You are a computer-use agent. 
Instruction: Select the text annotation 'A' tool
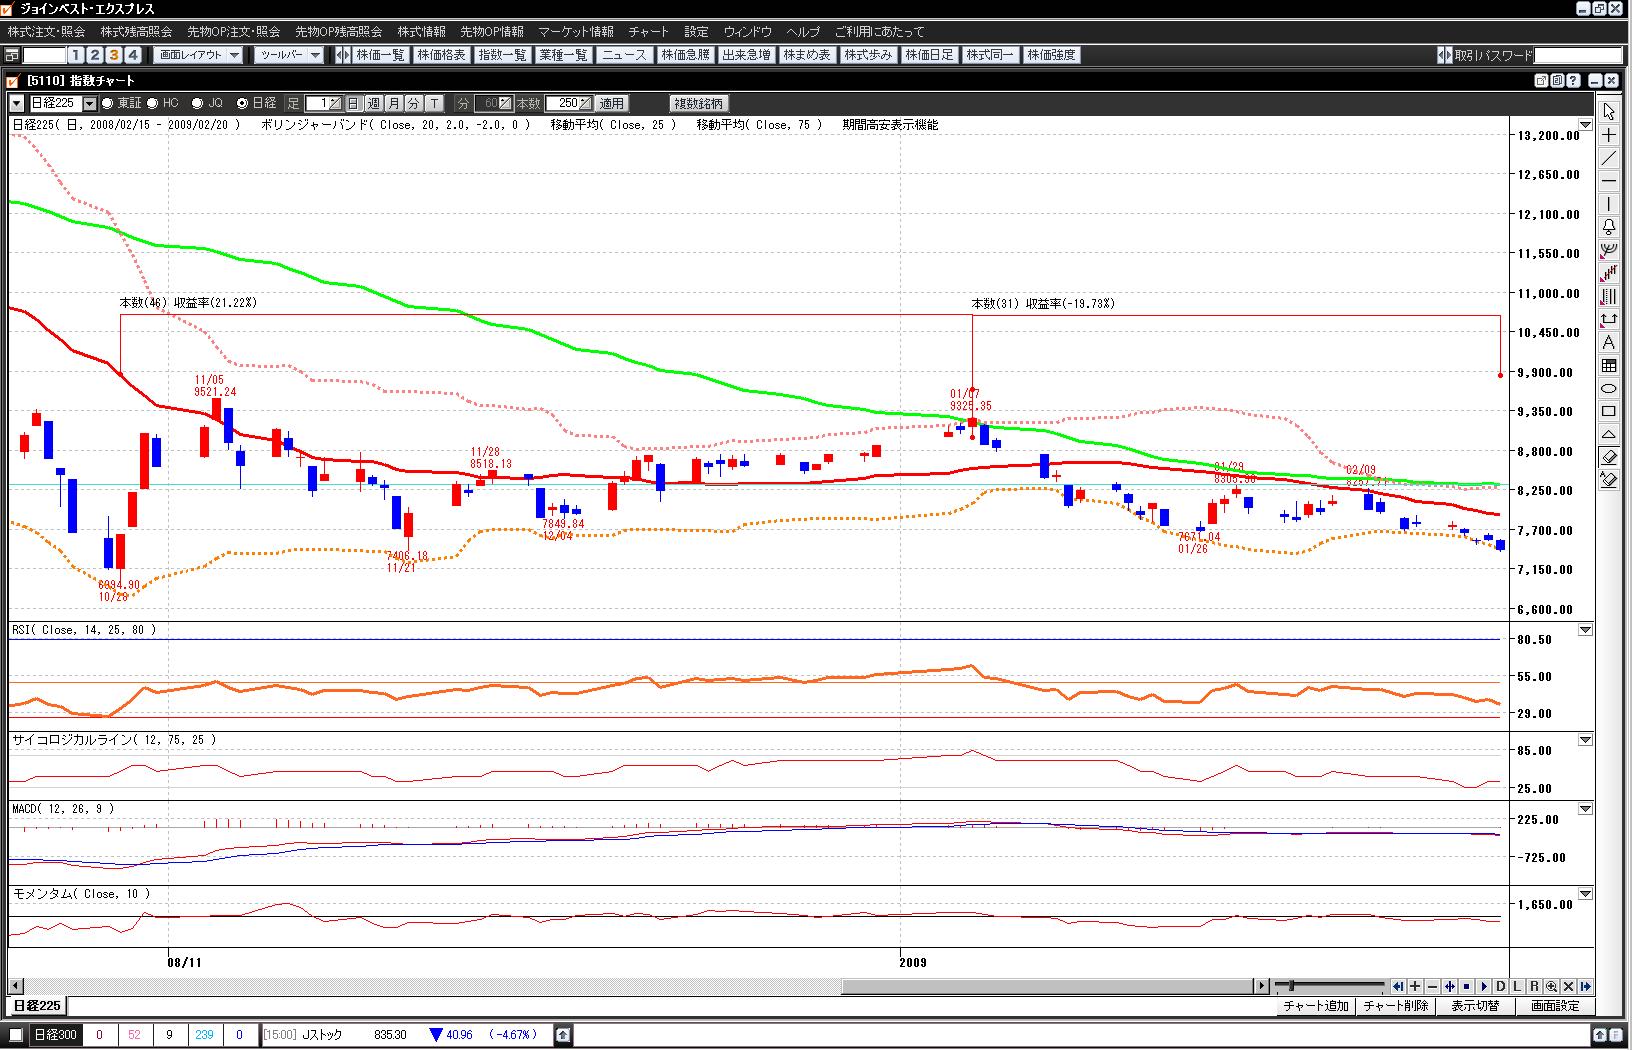pos(1608,343)
